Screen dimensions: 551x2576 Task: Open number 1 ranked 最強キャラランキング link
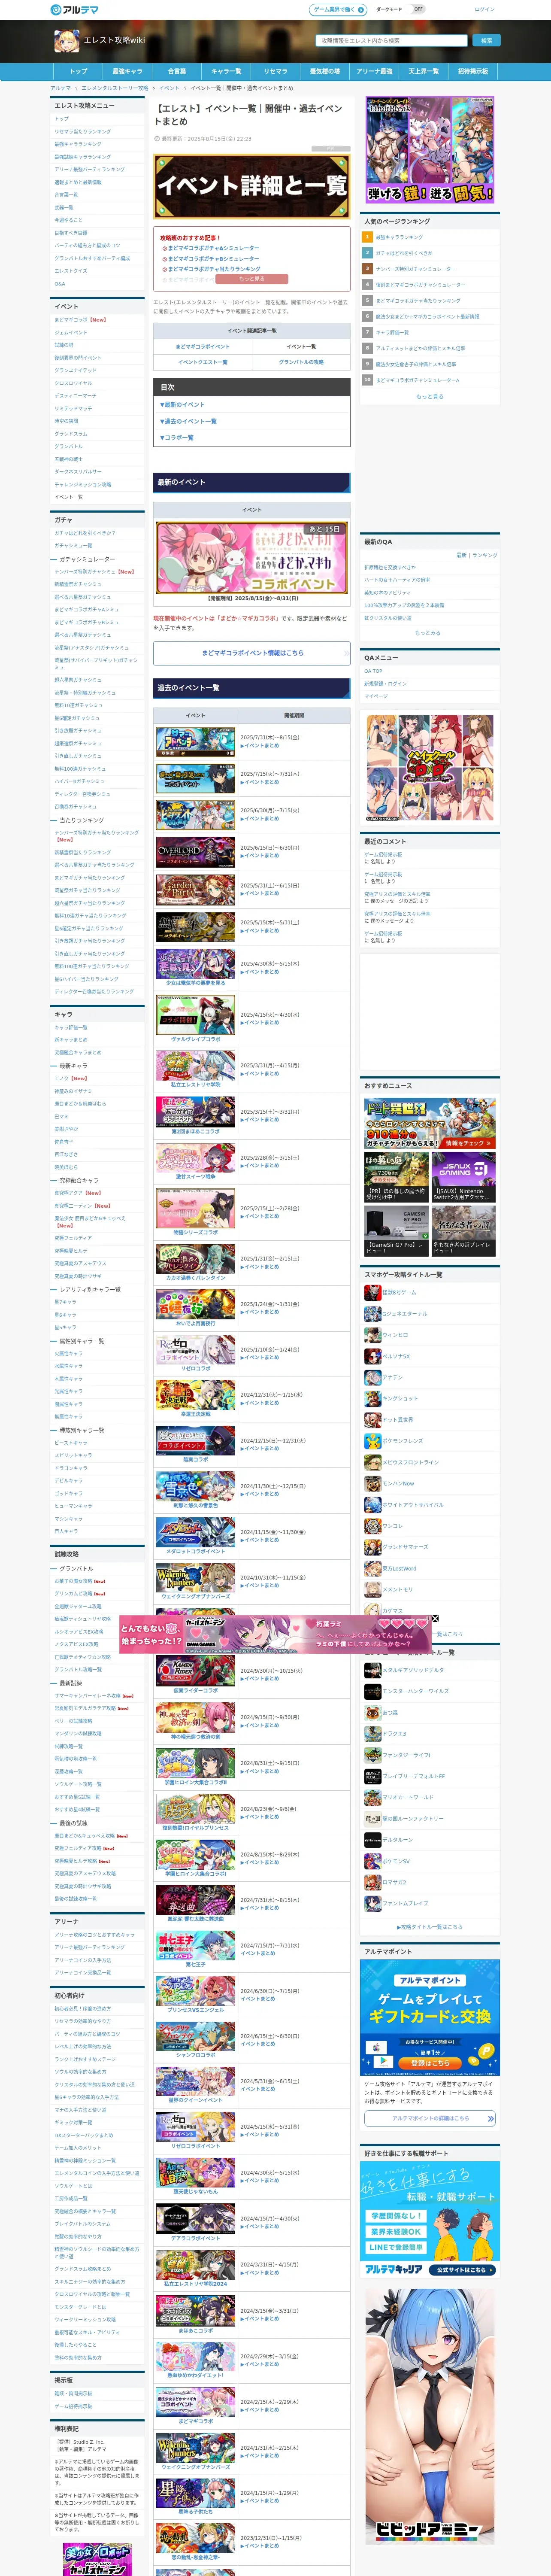(399, 237)
